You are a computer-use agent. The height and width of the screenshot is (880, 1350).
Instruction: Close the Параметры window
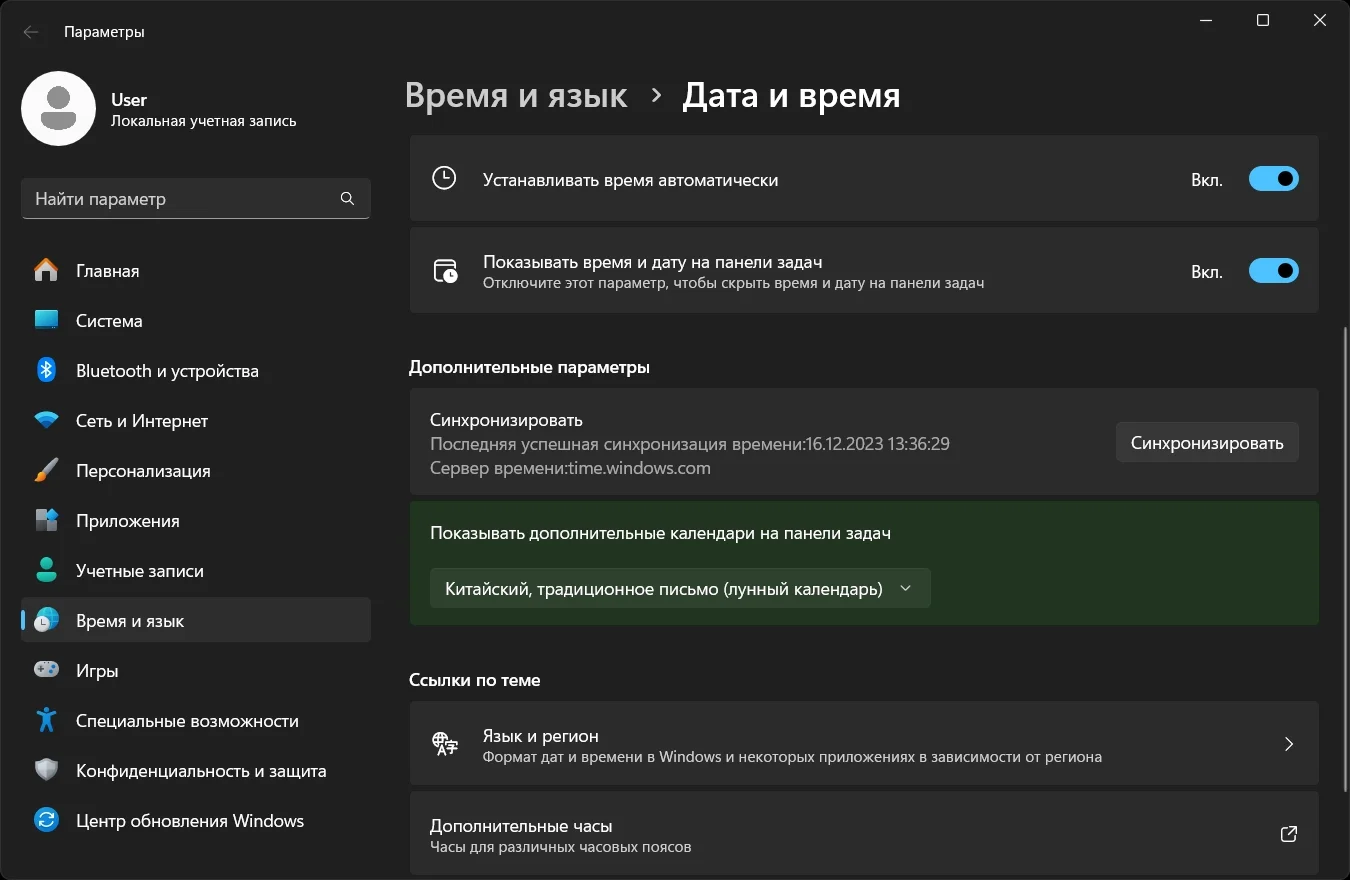[x=1320, y=21]
